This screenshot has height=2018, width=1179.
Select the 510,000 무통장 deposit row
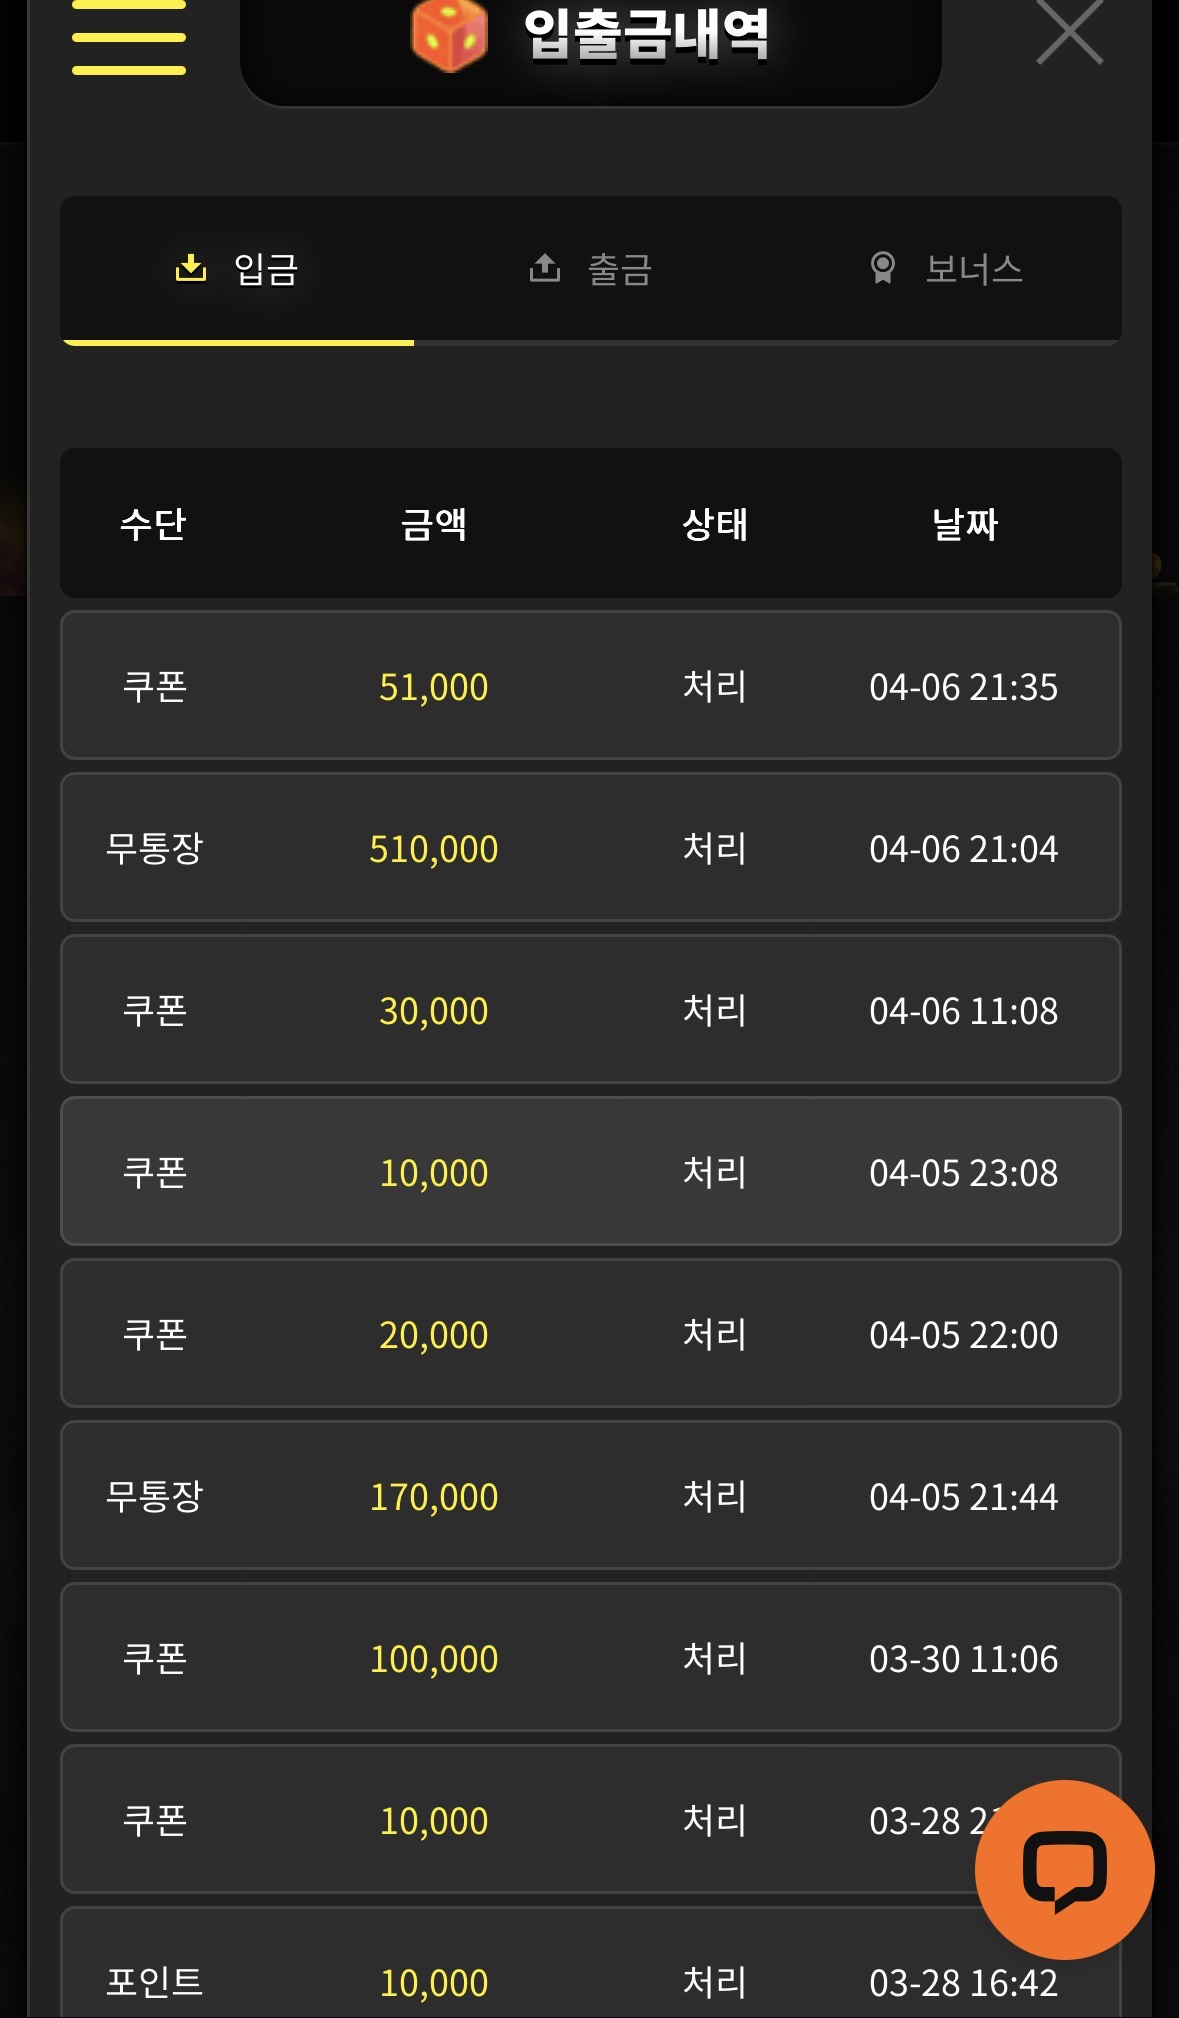(590, 848)
